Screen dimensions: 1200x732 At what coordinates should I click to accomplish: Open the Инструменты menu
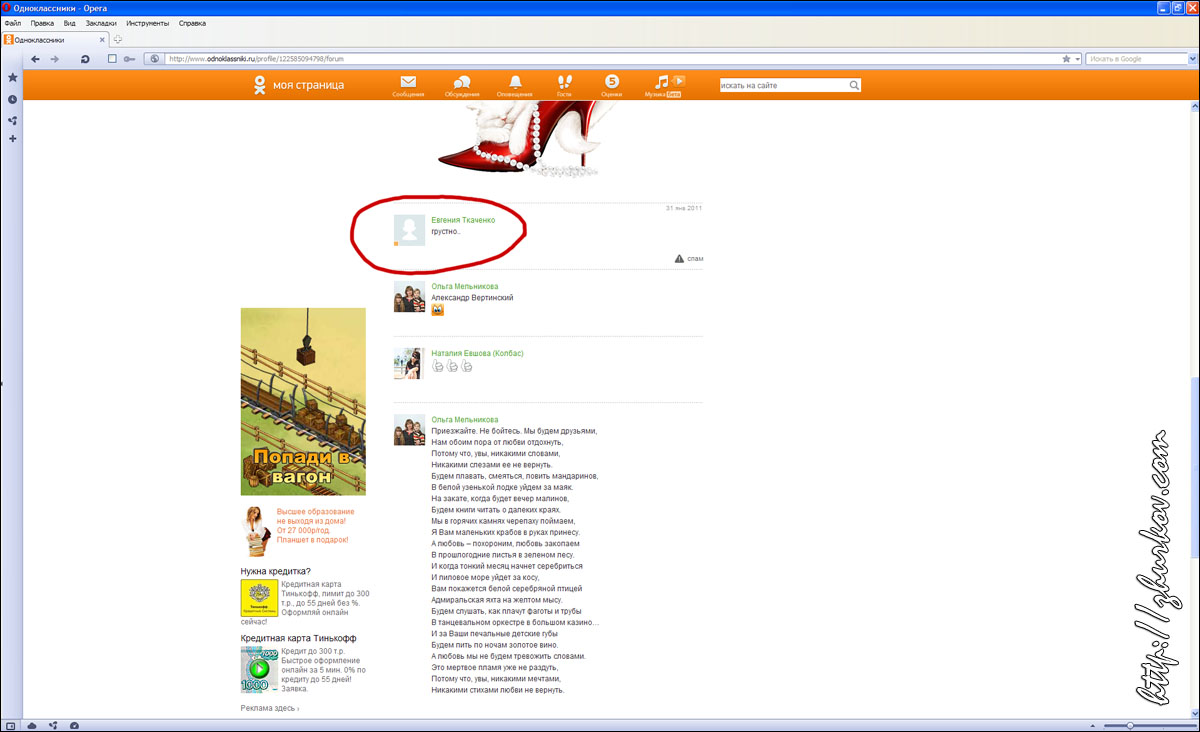coord(147,22)
